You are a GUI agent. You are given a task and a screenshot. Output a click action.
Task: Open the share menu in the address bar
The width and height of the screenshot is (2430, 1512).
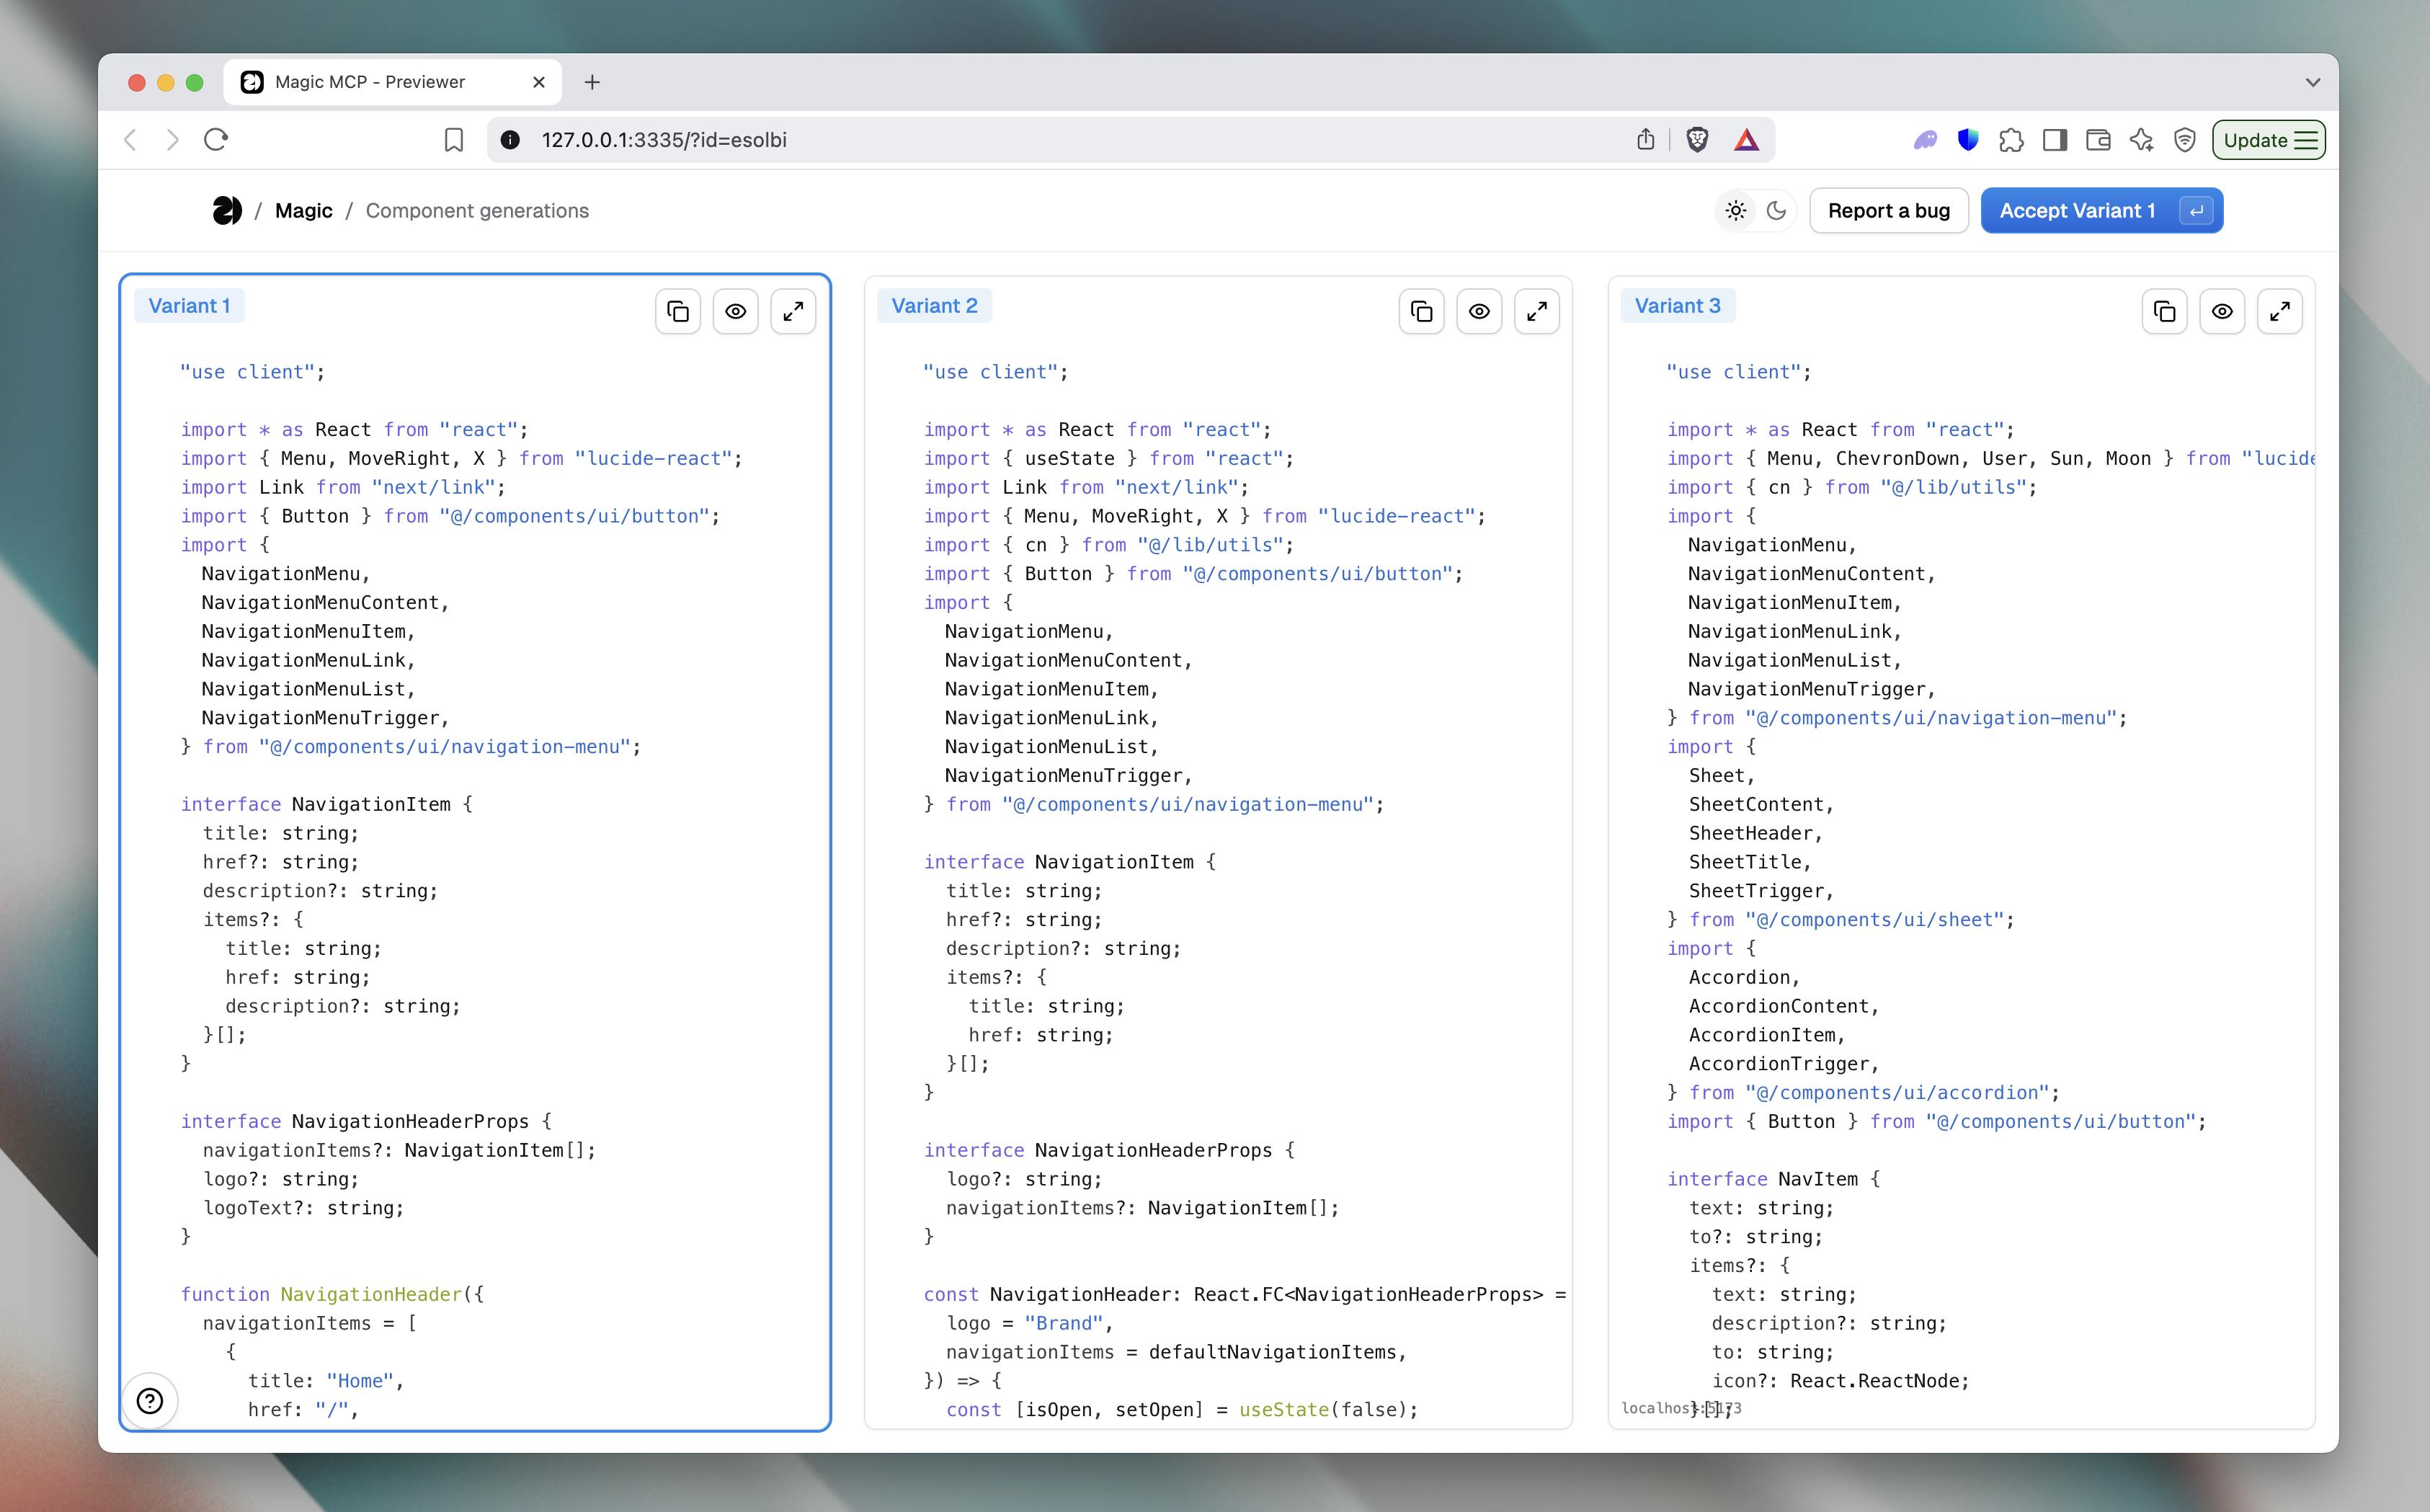1646,139
